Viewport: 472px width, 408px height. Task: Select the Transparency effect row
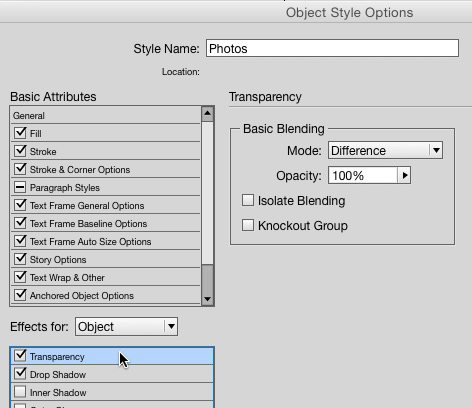pos(112,356)
